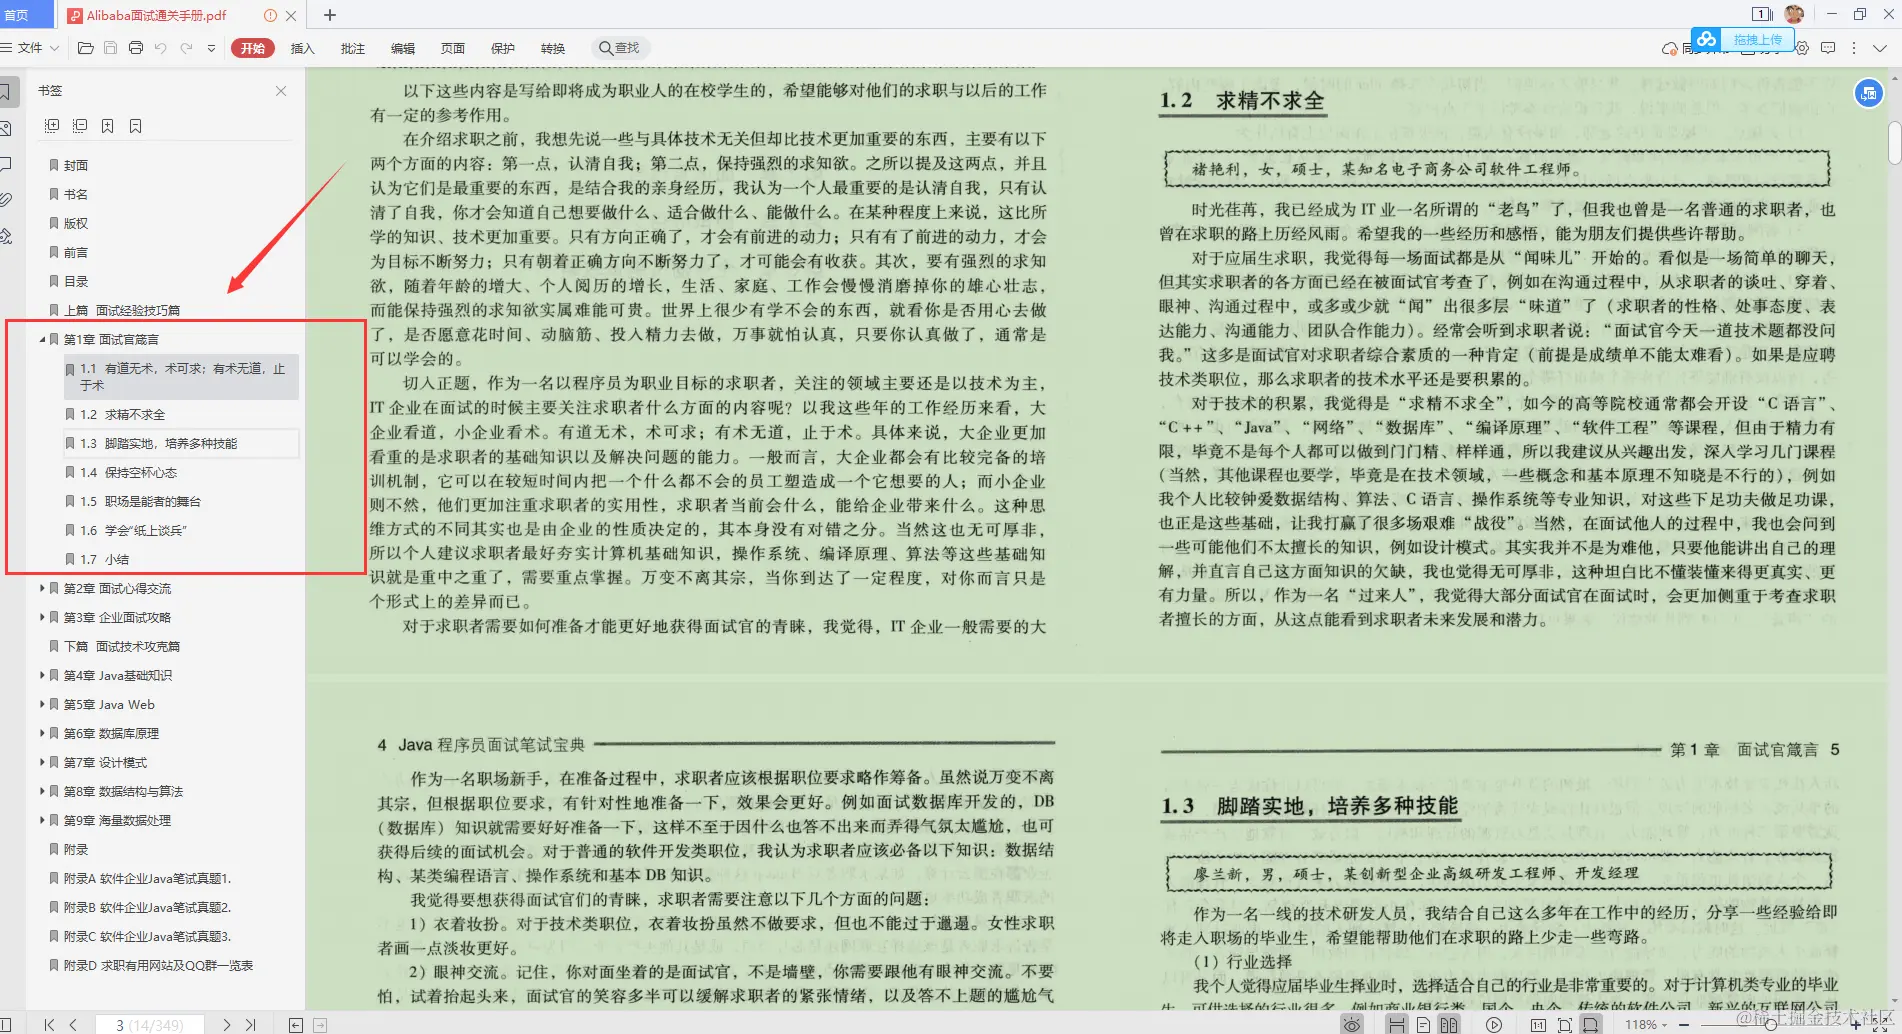Expand all bookmarks in the 书签 panel

pyautogui.click(x=52, y=126)
